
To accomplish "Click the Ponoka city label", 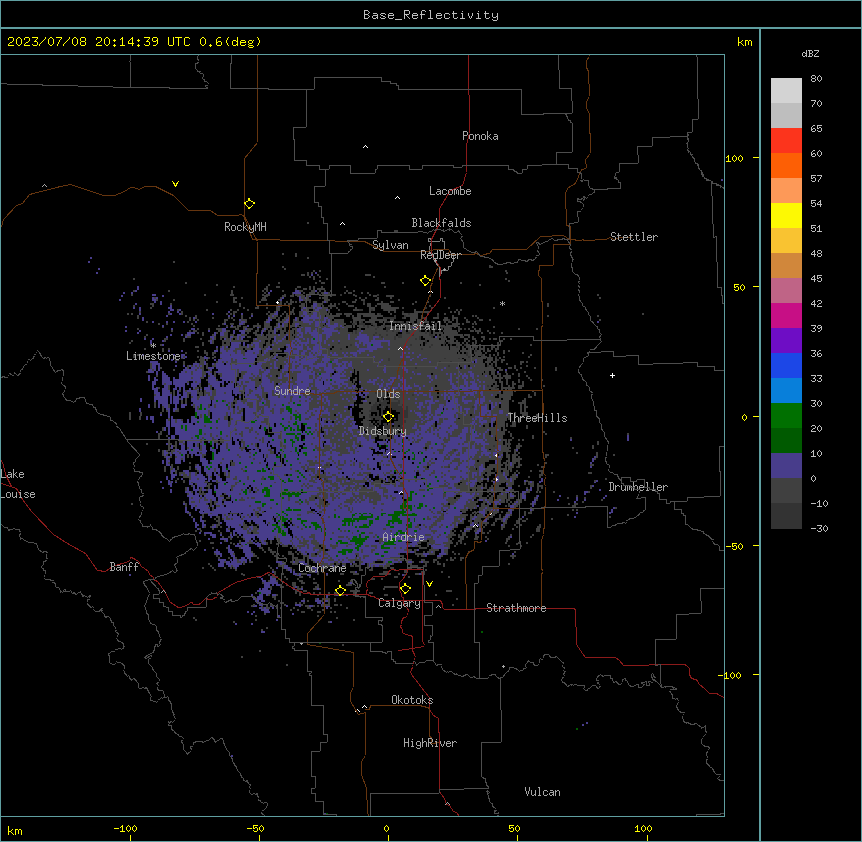I will click(480, 136).
